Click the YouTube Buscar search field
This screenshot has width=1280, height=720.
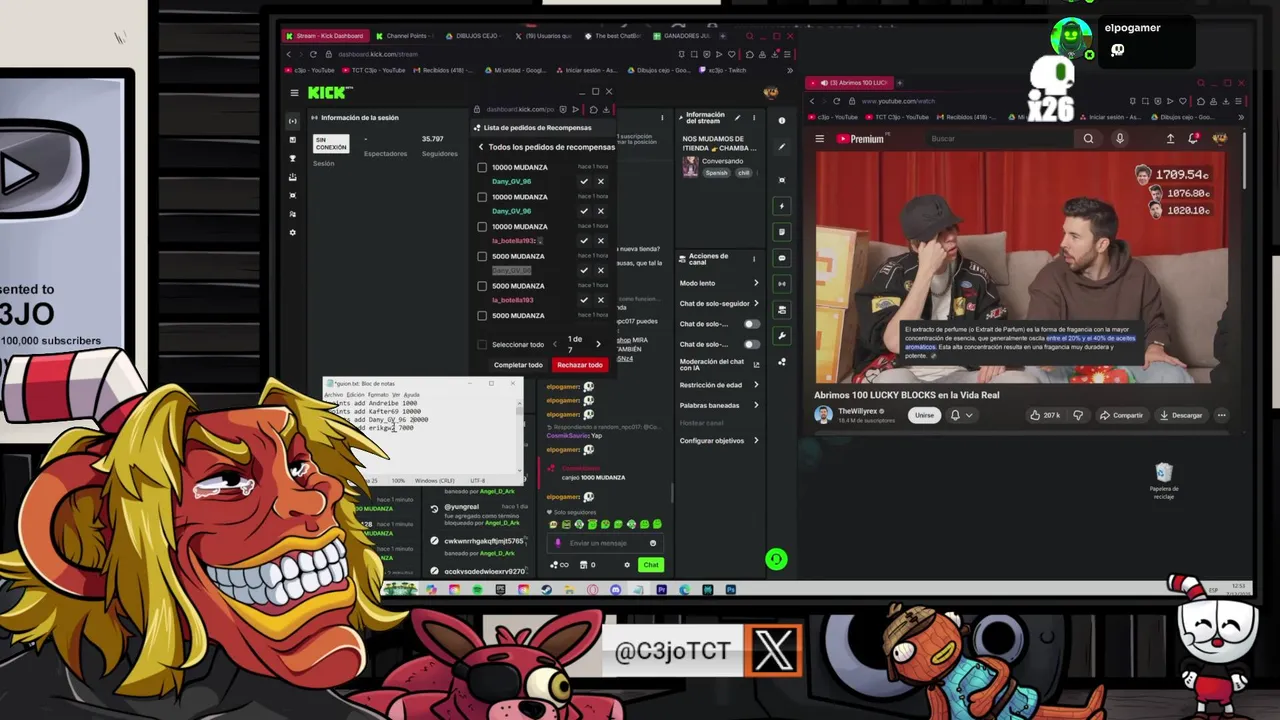coord(1000,139)
